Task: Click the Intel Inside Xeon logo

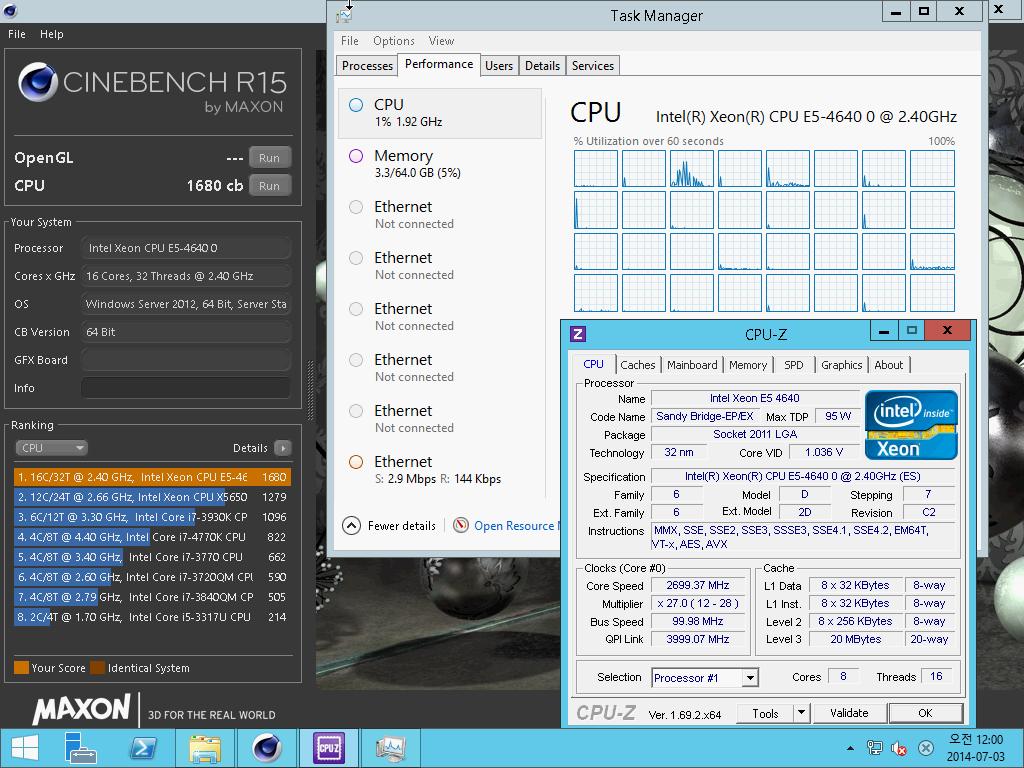Action: click(x=911, y=424)
